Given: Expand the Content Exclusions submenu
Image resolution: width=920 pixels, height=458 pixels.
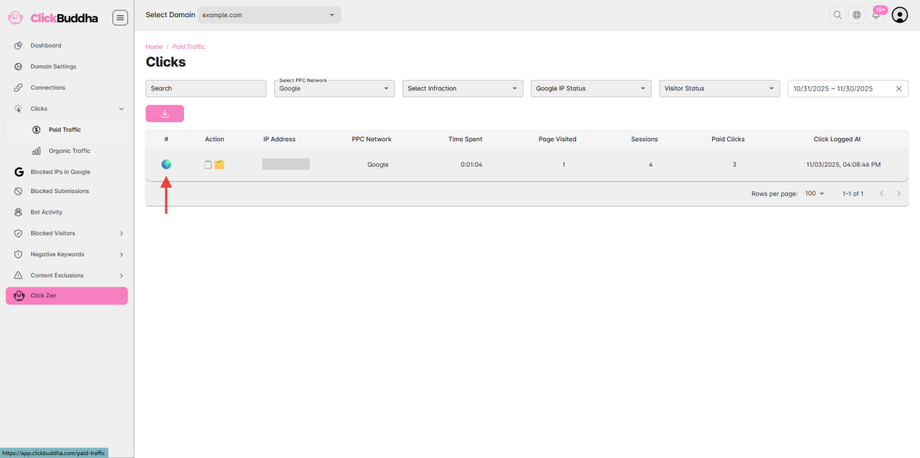Looking at the screenshot, I should 121,276.
